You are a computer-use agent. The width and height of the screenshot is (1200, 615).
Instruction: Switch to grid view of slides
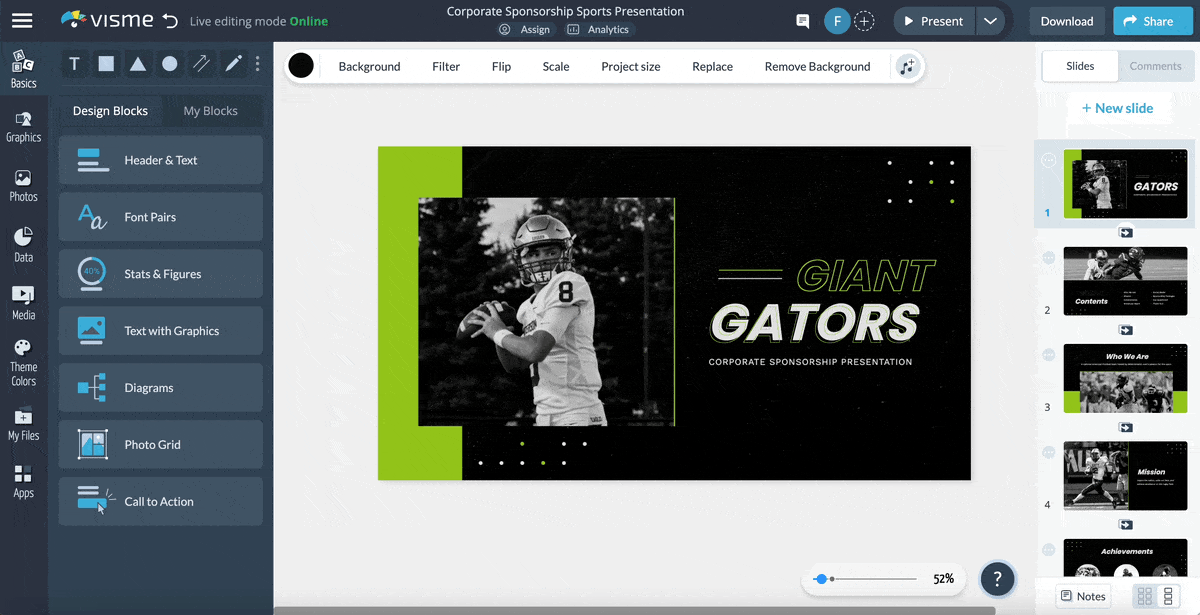coord(1145,597)
